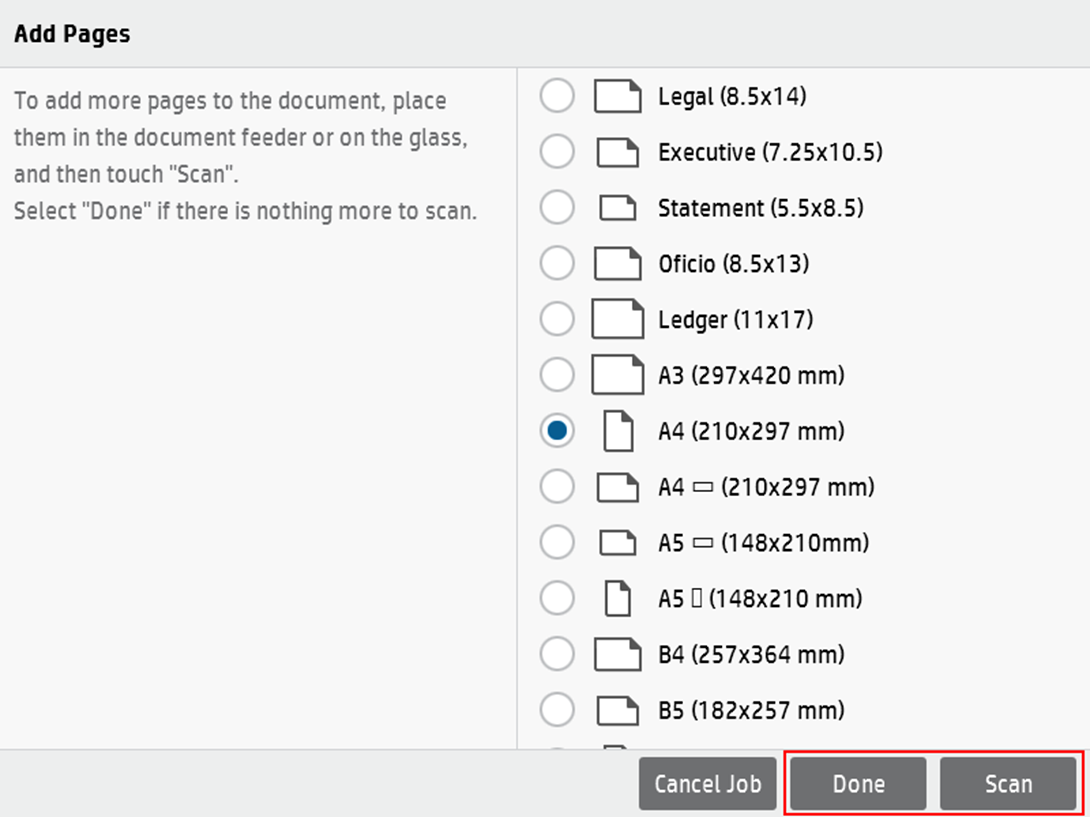The height and width of the screenshot is (817, 1090).
Task: Click the Statement paper page icon
Action: coord(617,209)
